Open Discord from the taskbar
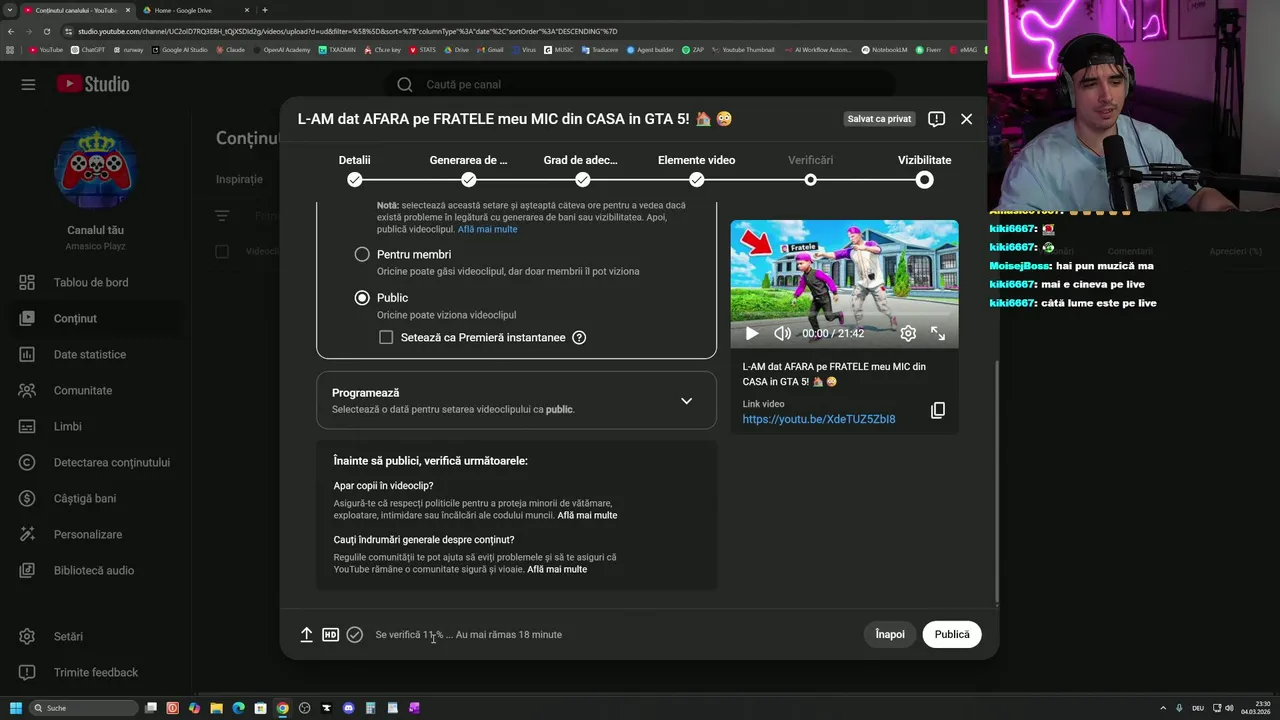The height and width of the screenshot is (720, 1280). pyautogui.click(x=348, y=708)
